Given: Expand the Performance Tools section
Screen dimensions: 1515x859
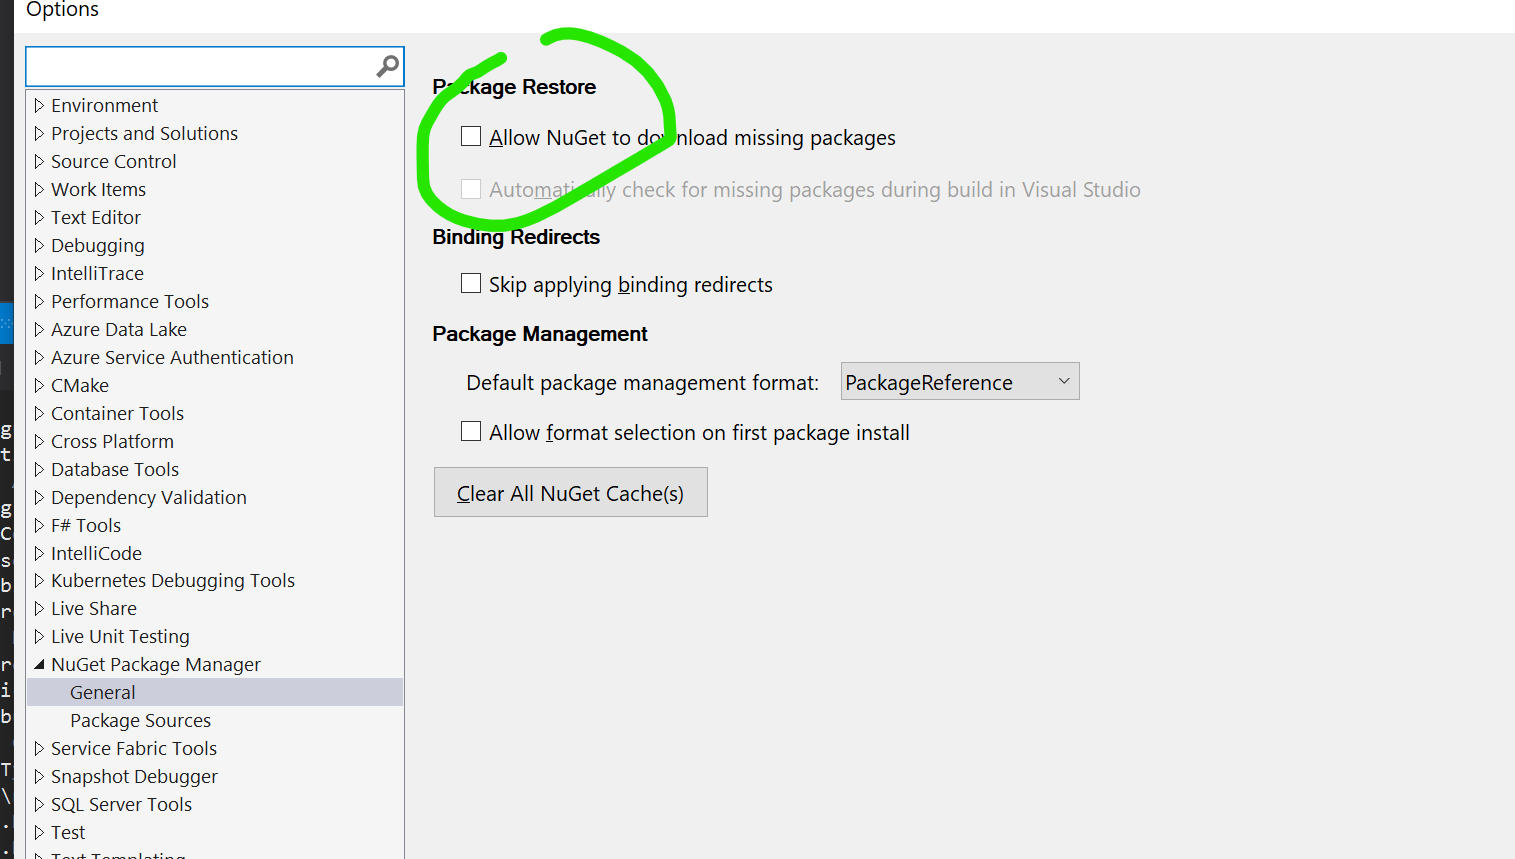Looking at the screenshot, I should pyautogui.click(x=39, y=301).
